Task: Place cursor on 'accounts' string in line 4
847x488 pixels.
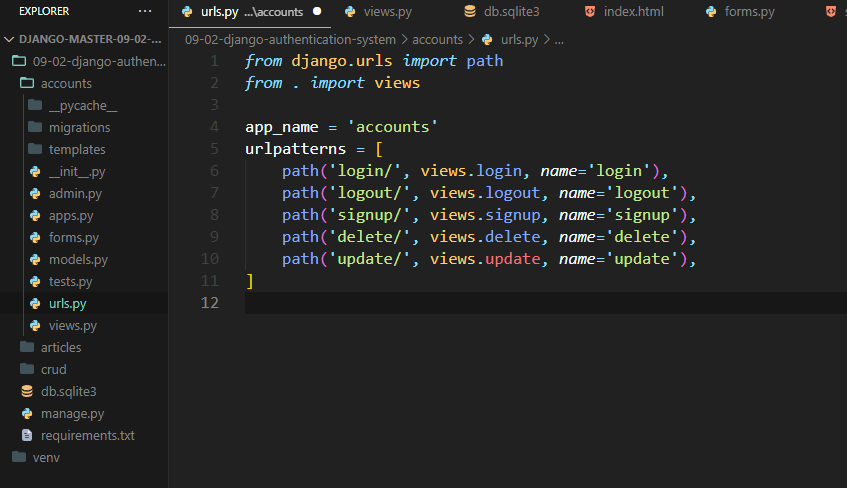Action: click(393, 126)
